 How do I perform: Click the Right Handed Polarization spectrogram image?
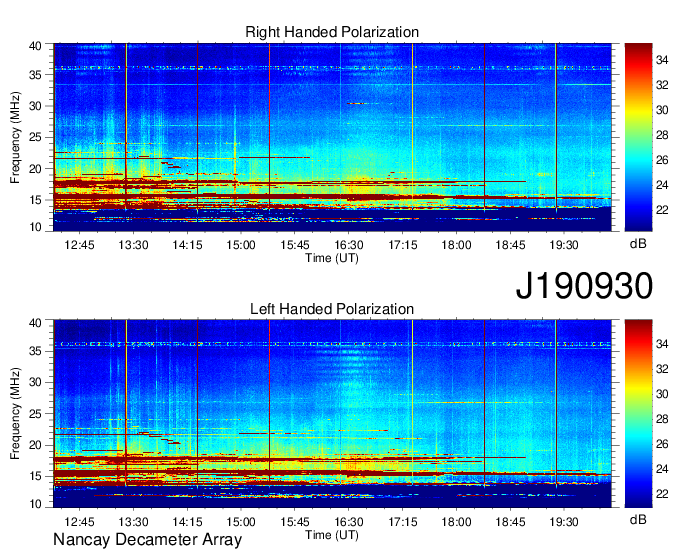tap(332, 137)
